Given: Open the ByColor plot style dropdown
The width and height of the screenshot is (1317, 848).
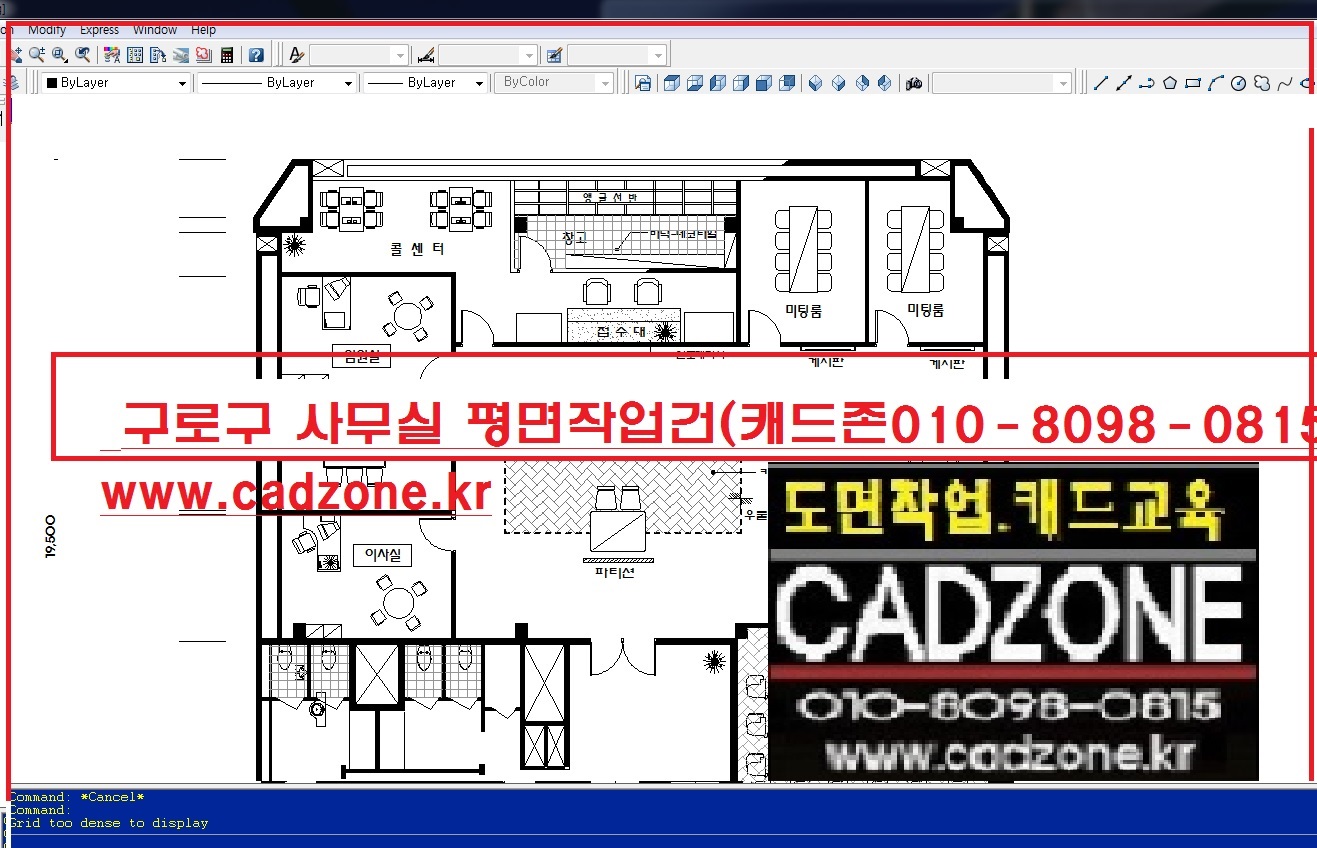Looking at the screenshot, I should pyautogui.click(x=554, y=83).
